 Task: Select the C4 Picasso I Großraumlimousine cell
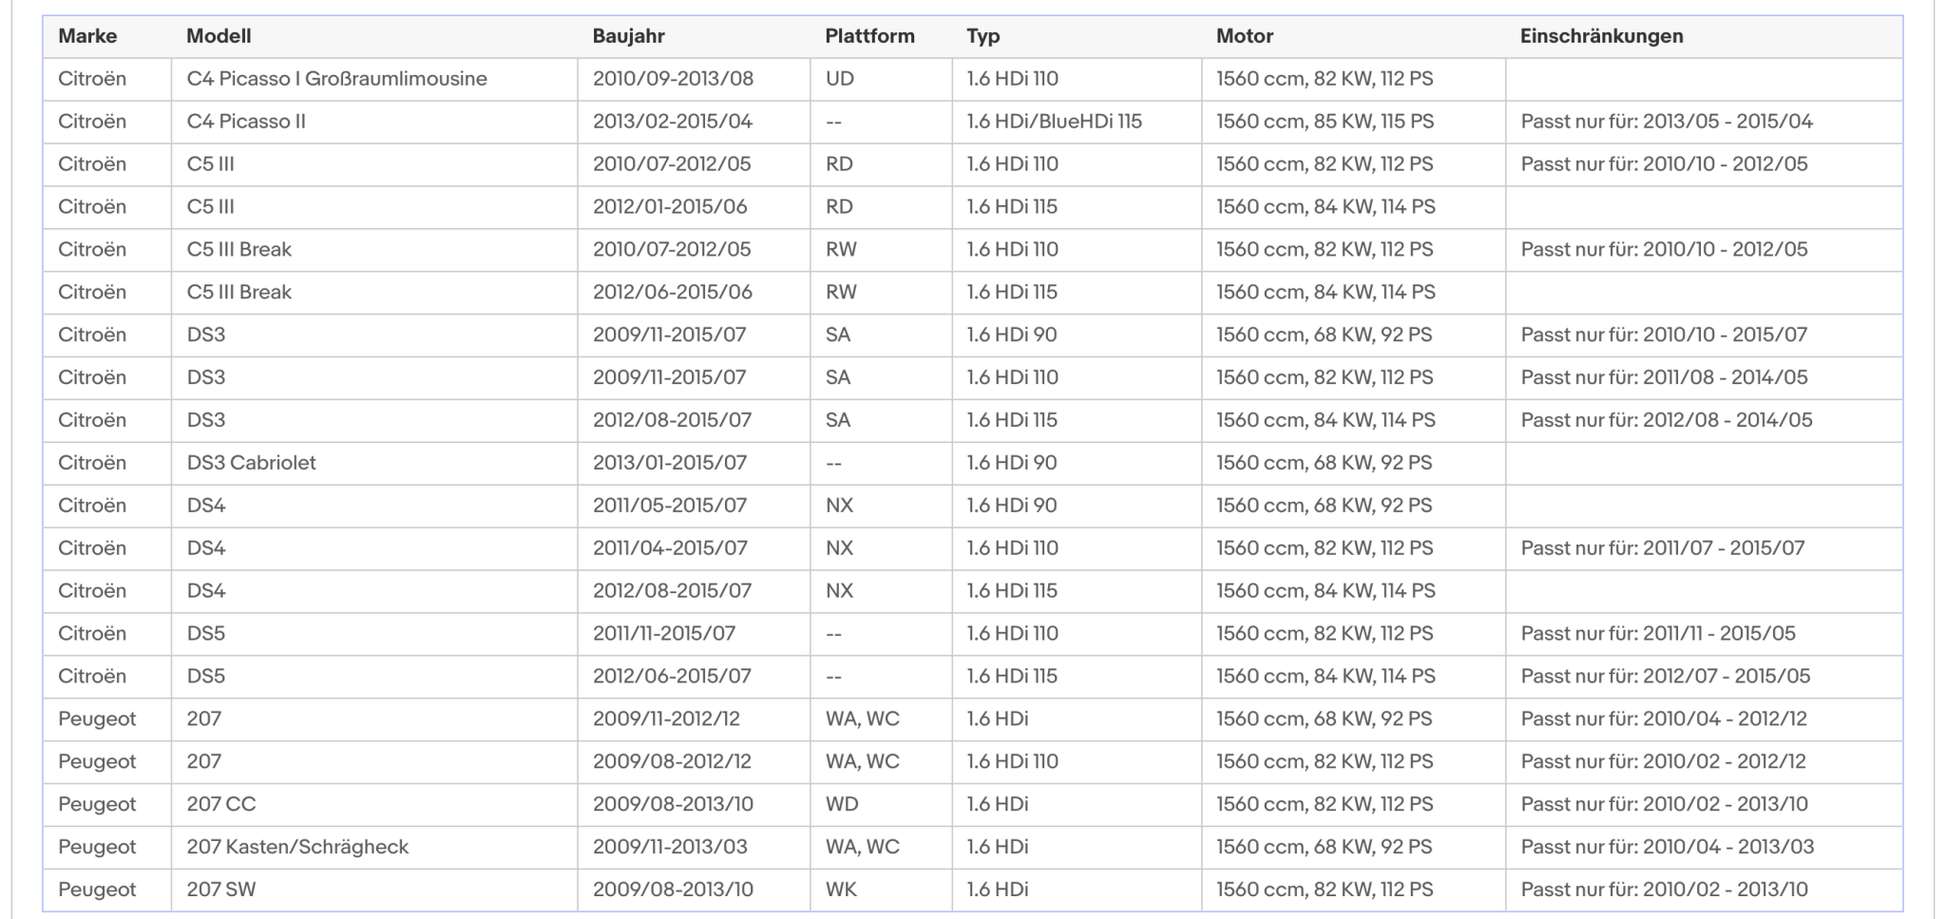click(337, 79)
